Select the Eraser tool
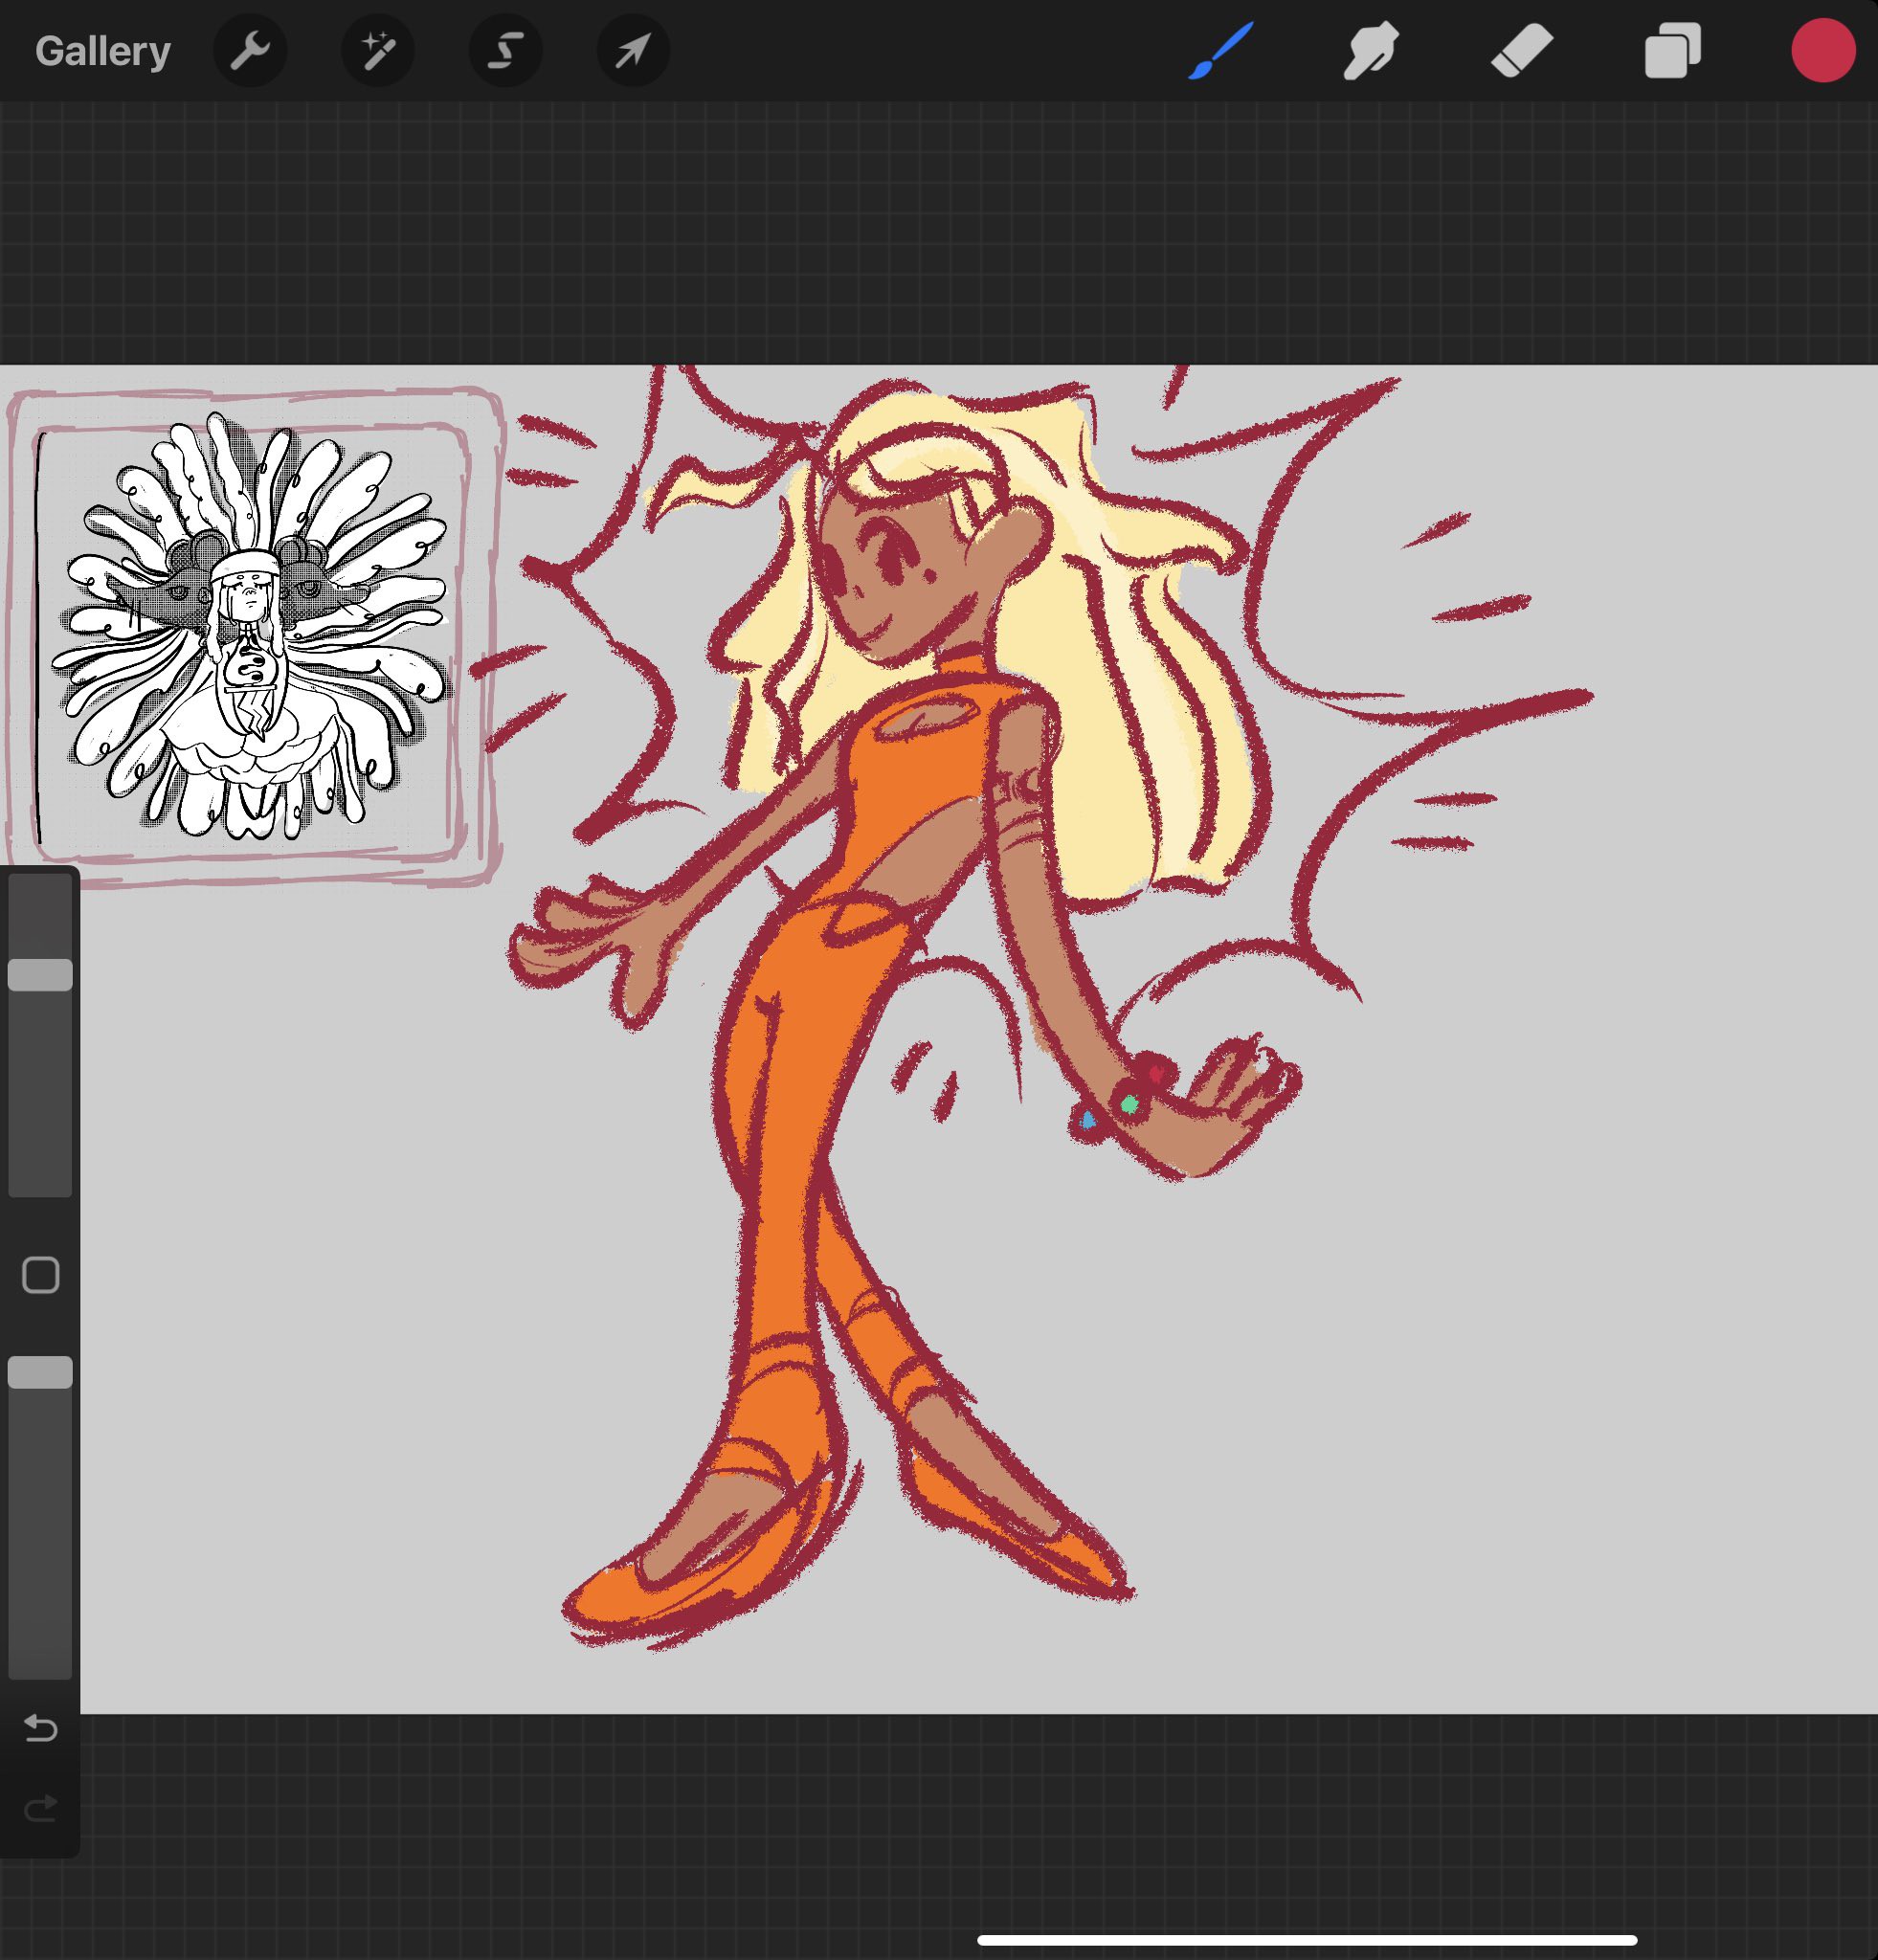Image resolution: width=1878 pixels, height=1960 pixels. point(1521,51)
